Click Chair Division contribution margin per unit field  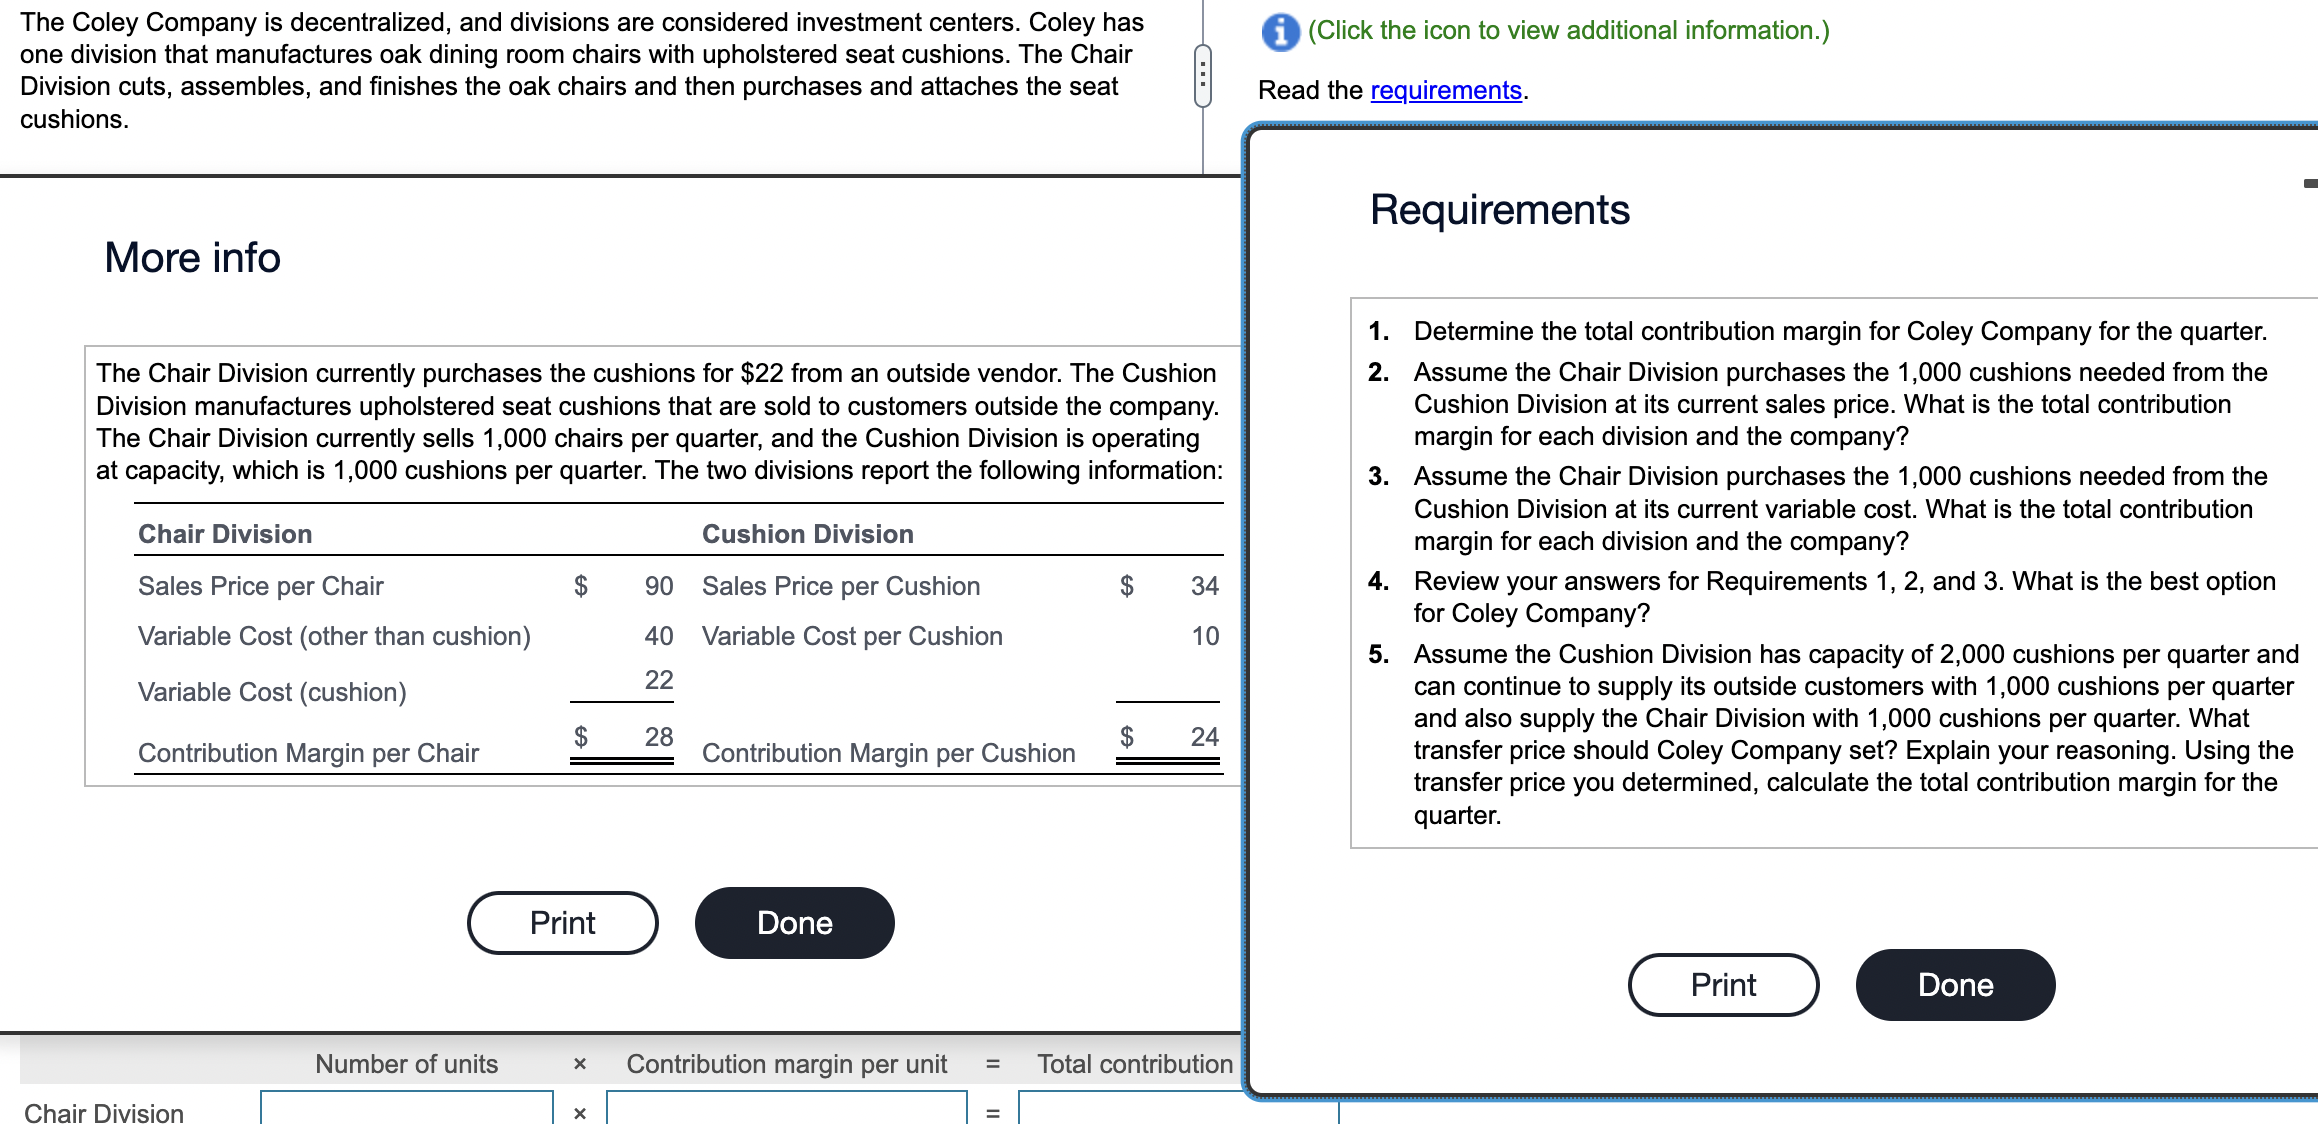tap(786, 1110)
